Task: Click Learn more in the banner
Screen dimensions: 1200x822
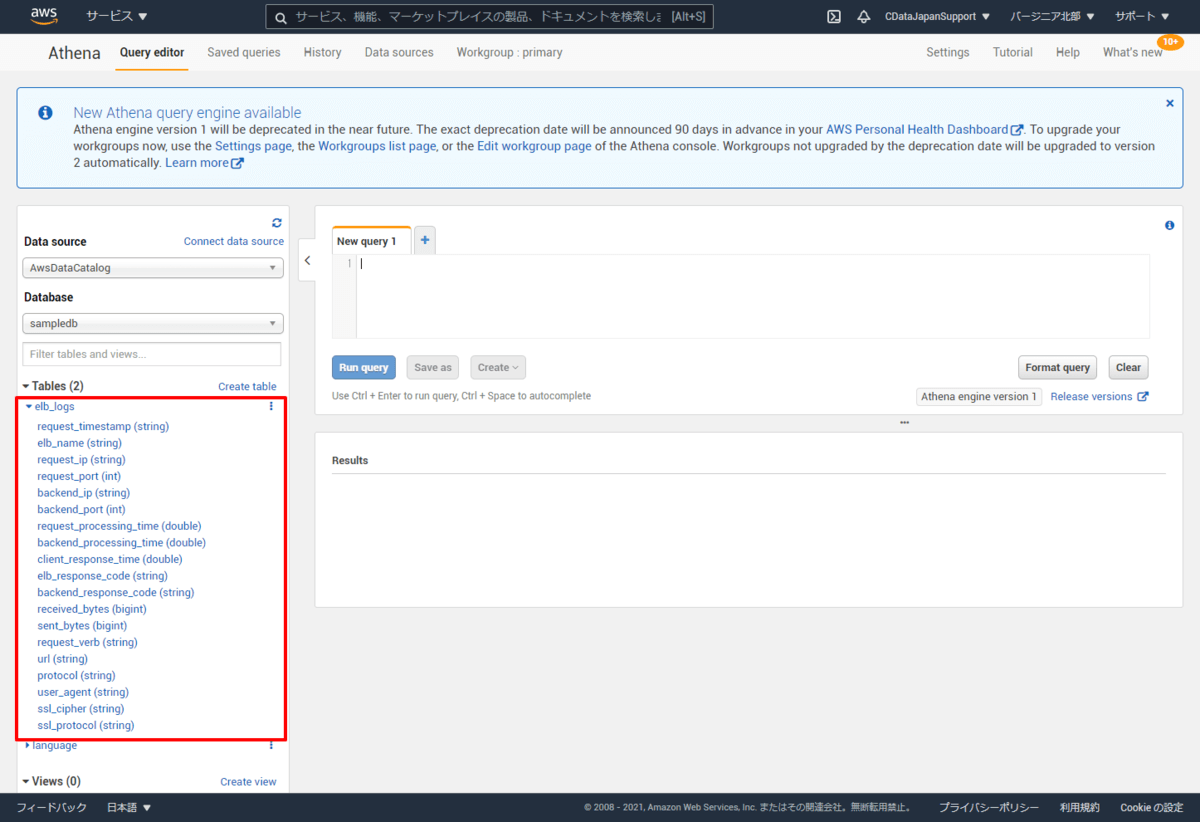Action: click(x=204, y=162)
